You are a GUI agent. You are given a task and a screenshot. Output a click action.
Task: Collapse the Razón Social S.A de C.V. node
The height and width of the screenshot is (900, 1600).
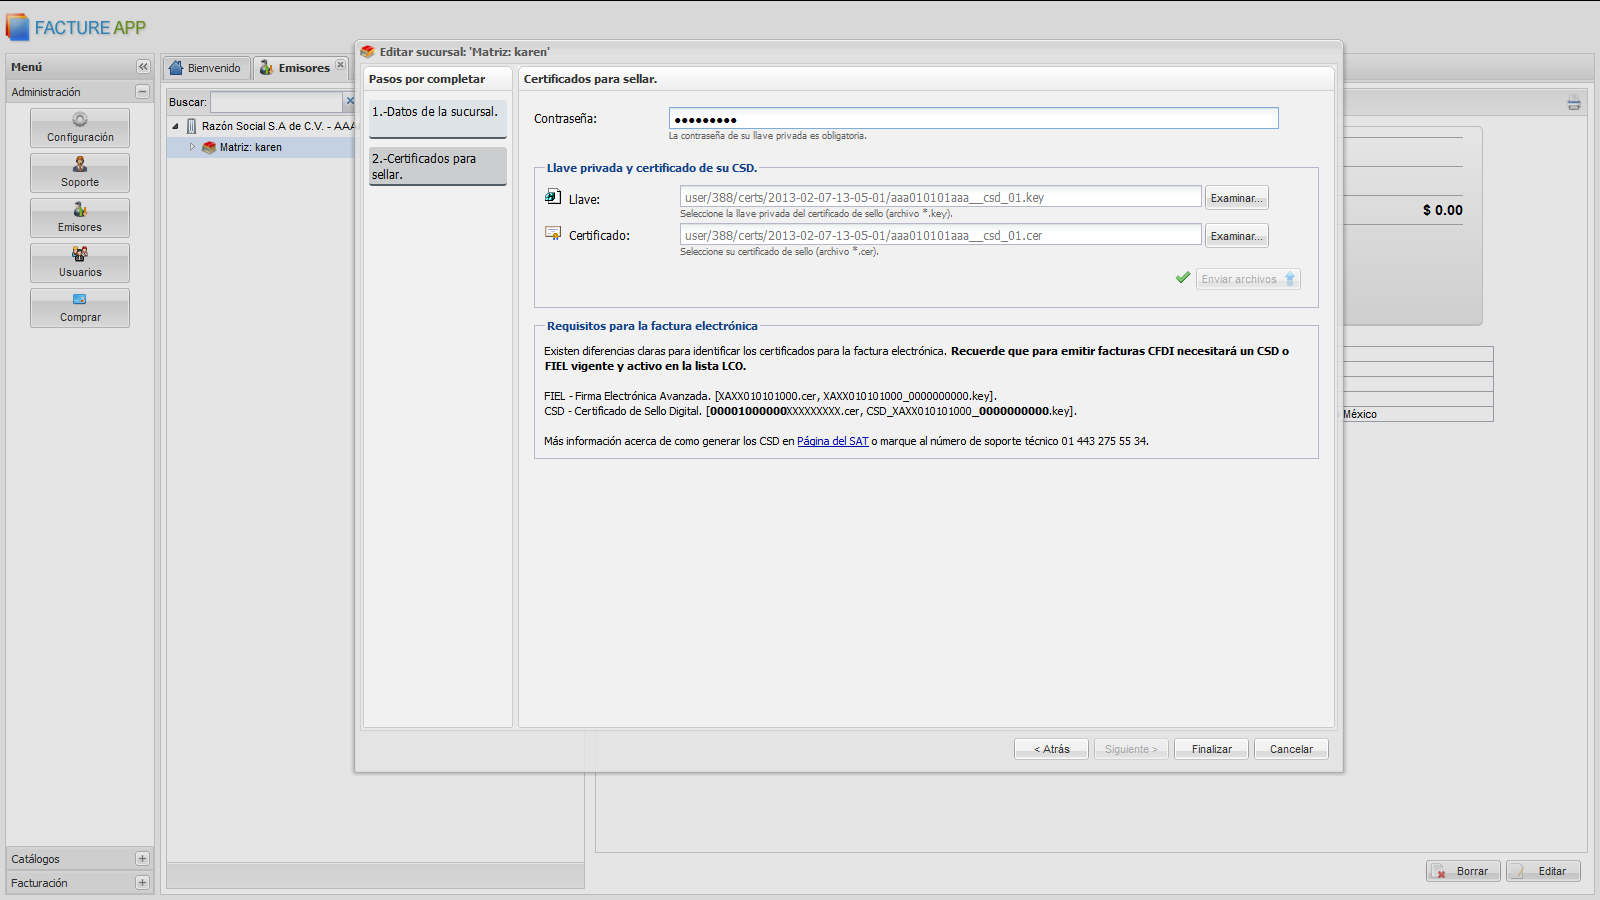point(176,126)
